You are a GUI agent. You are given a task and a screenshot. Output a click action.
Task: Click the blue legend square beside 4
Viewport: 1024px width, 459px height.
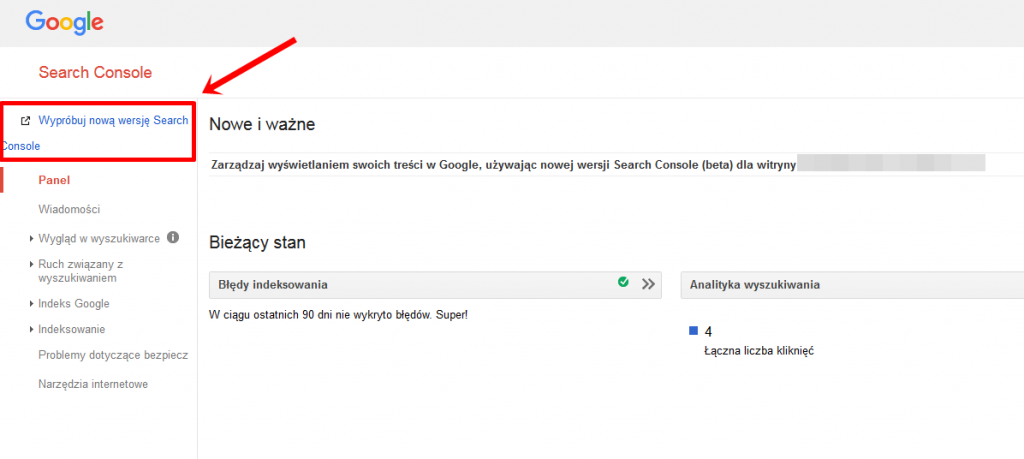tap(694, 331)
